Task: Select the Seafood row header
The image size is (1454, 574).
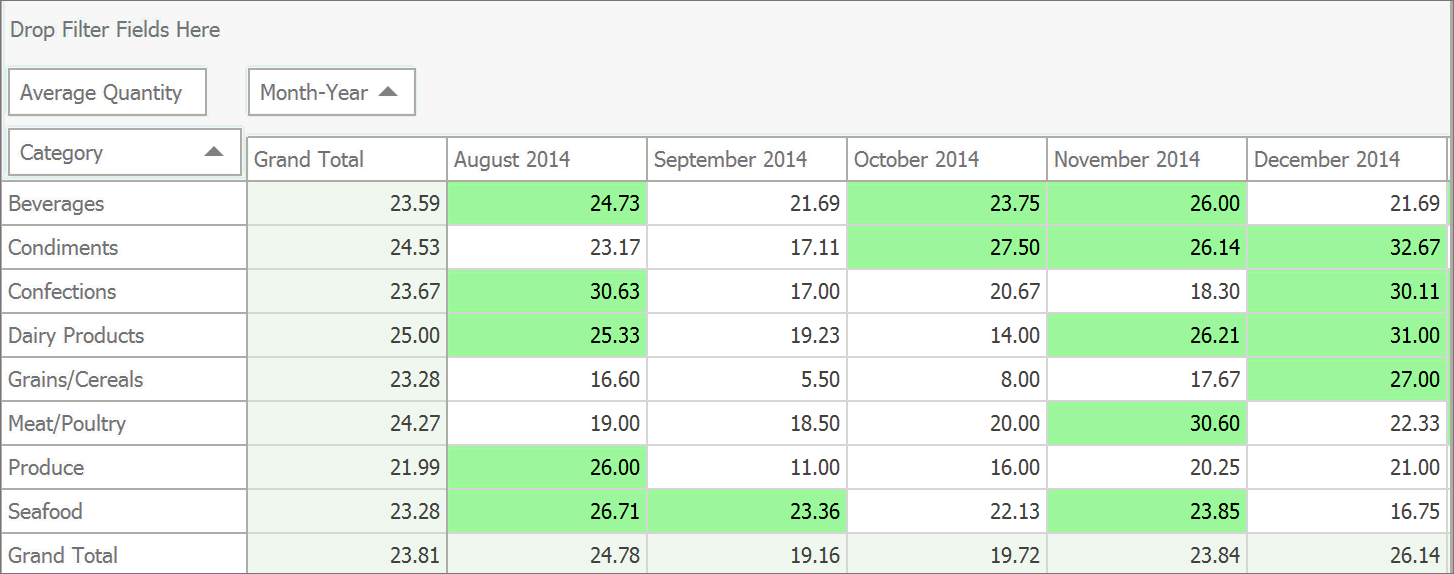Action: pyautogui.click(x=123, y=511)
